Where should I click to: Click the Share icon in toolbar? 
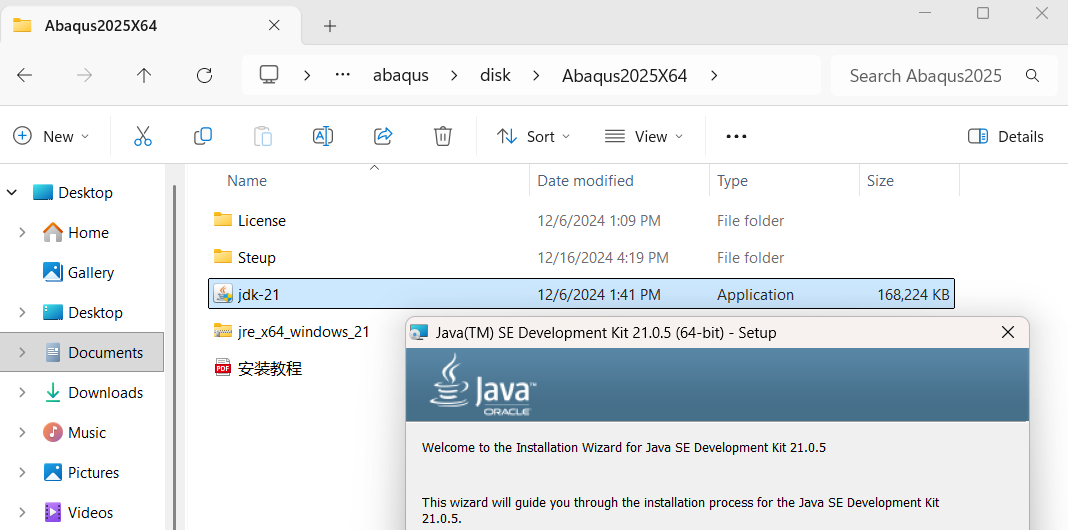[x=383, y=136]
